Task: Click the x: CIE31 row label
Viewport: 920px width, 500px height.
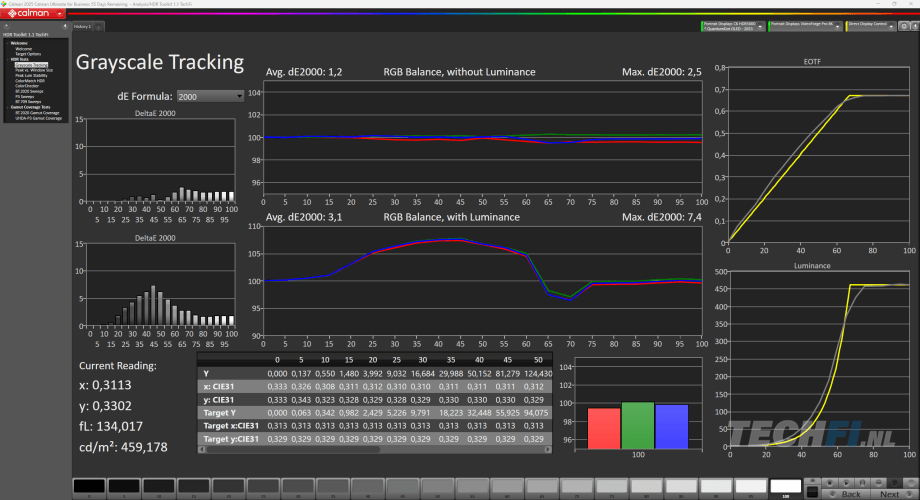Action: pos(219,386)
